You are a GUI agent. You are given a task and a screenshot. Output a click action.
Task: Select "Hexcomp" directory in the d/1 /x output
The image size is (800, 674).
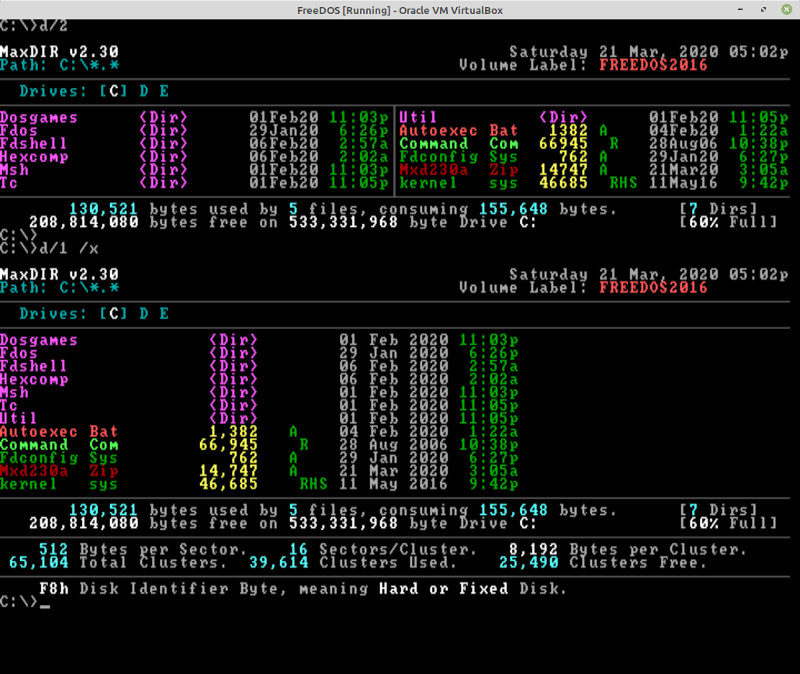(x=34, y=379)
